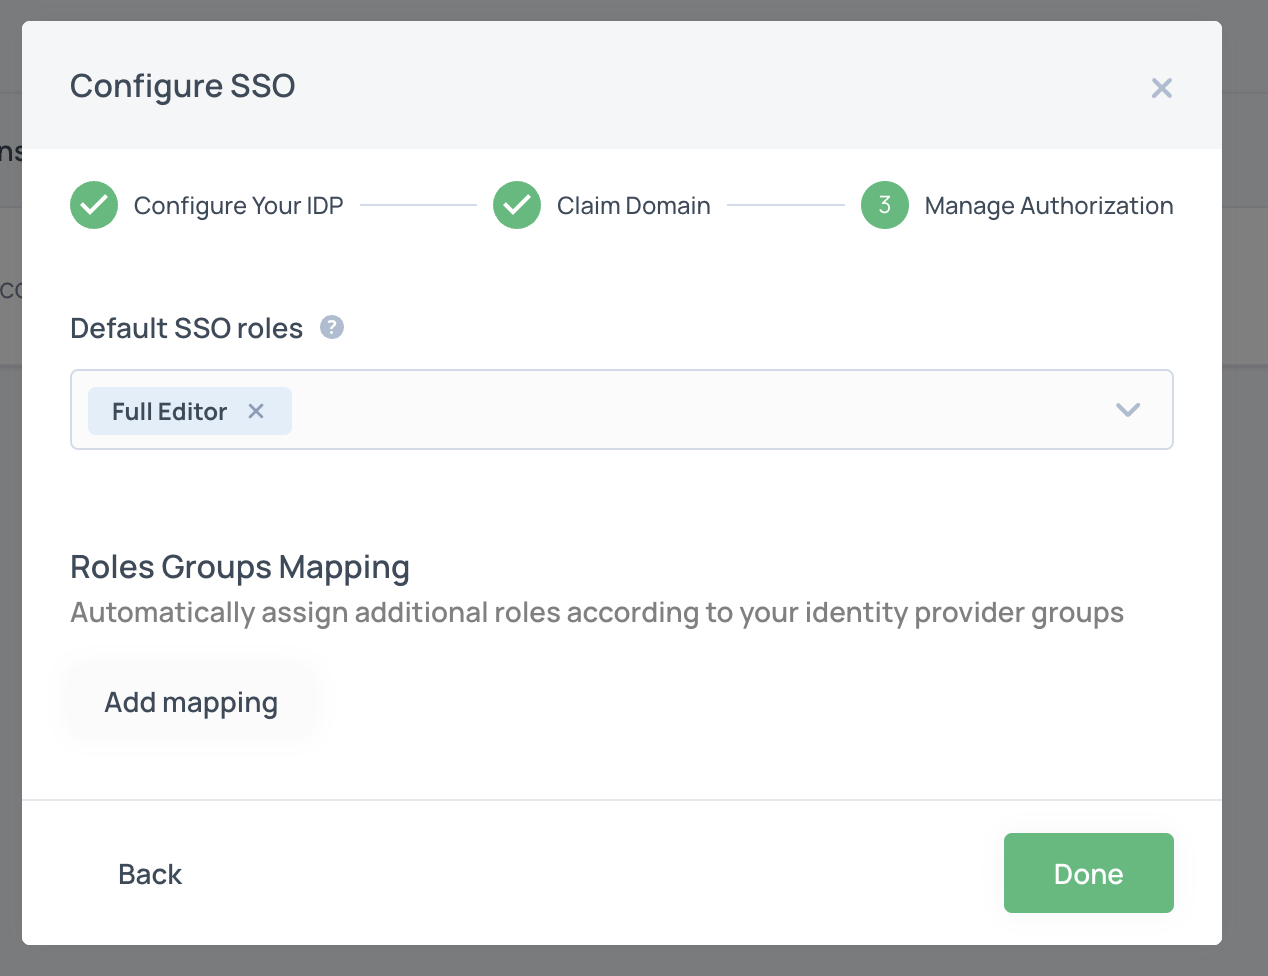Screen dimensions: 1268x976
Task: Click the Configure Your IDP checkmark icon
Action: coord(94,205)
